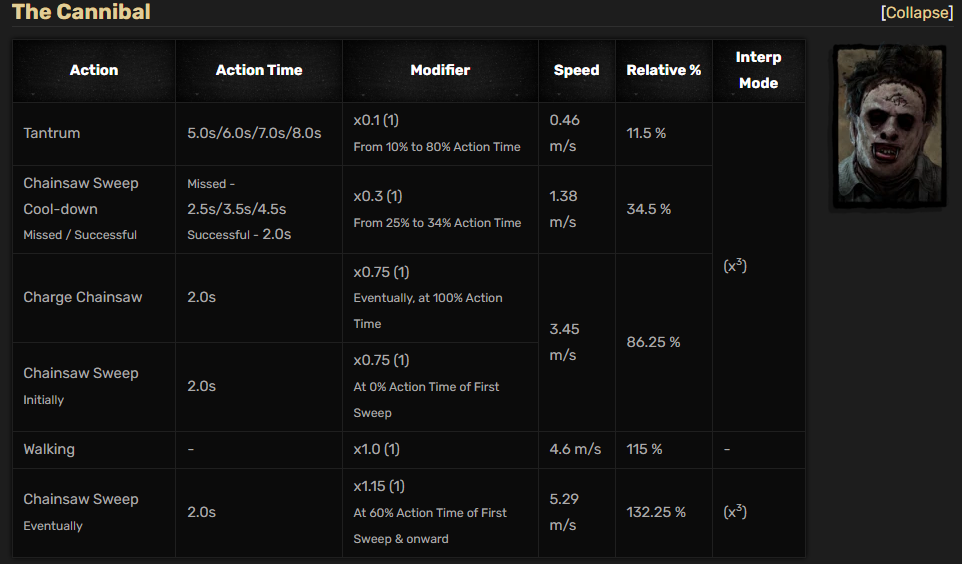Click The Cannibal section heading
The height and width of the screenshot is (564, 962).
tap(81, 12)
